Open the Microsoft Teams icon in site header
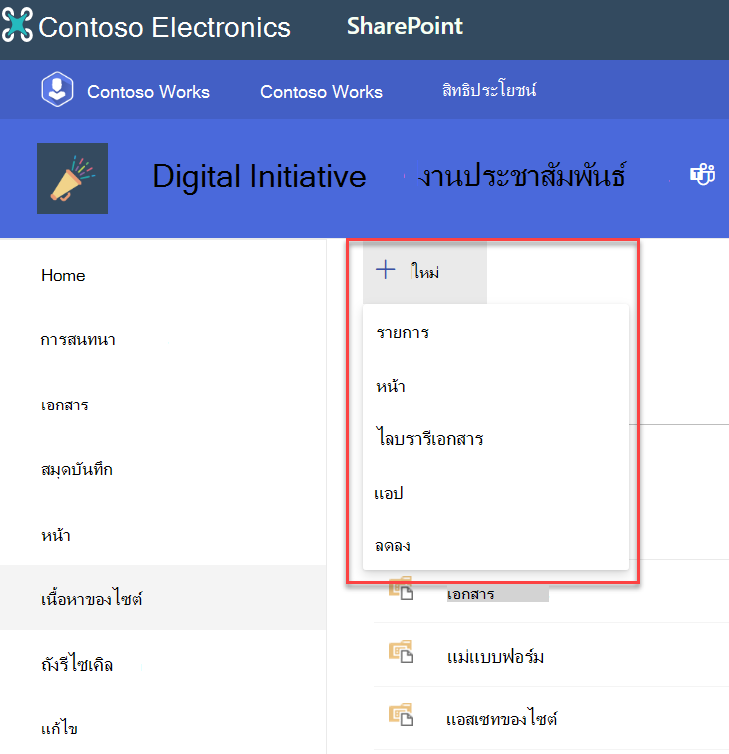 click(x=703, y=174)
